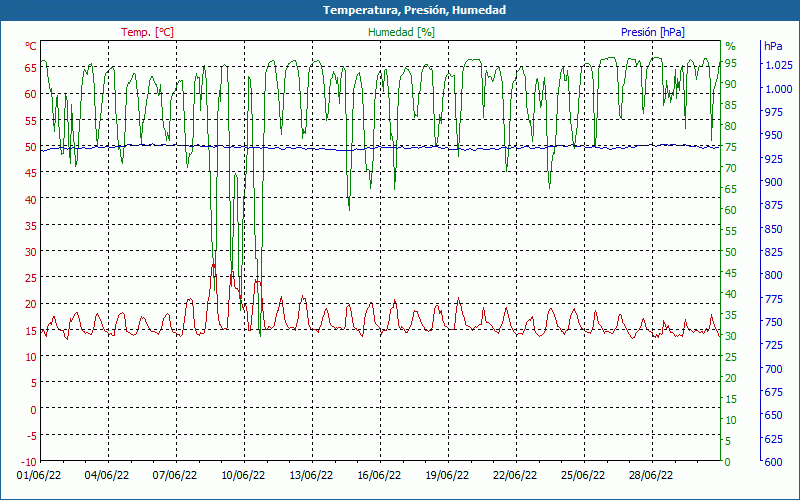Click the -10 value on temperature axis
800x500 pixels.
click(x=28, y=462)
